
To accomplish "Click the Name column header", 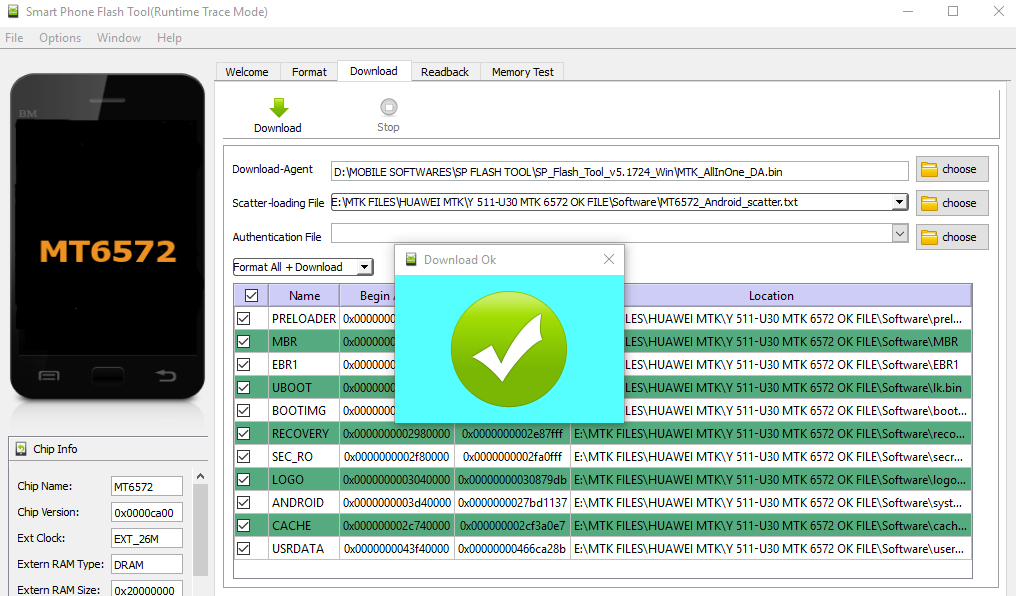I will click(x=304, y=295).
